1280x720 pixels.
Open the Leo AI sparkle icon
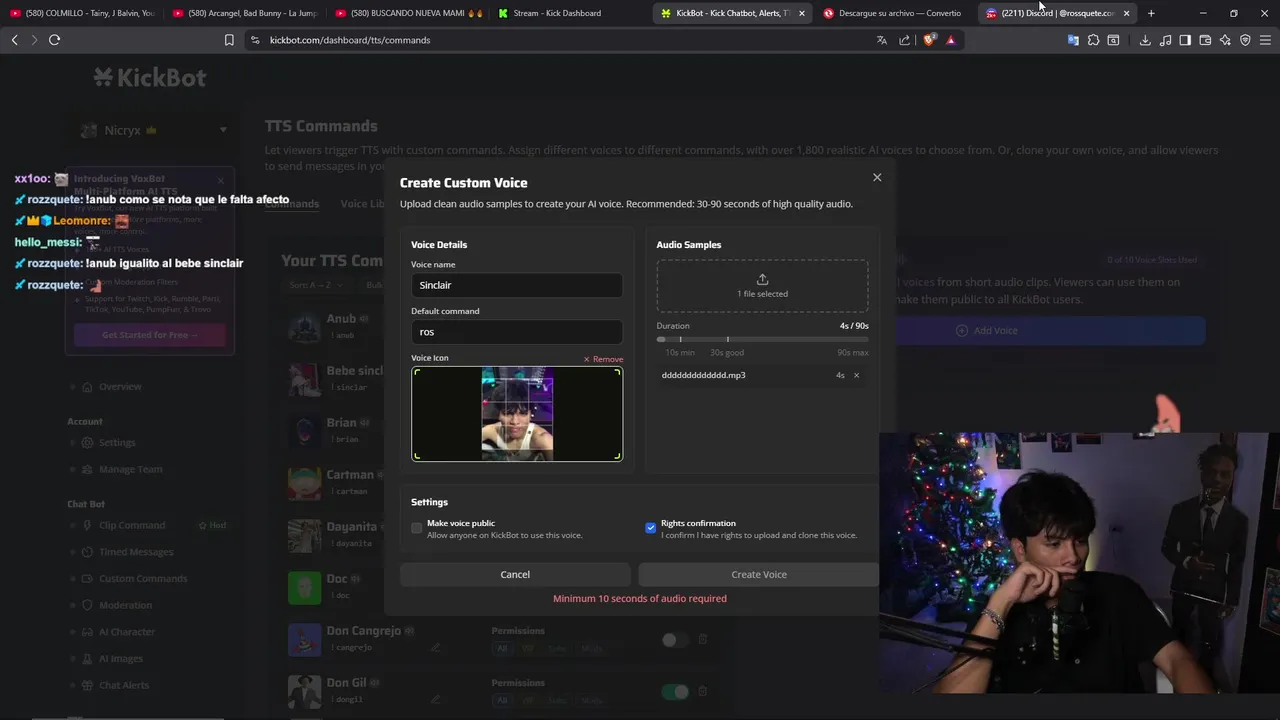pyautogui.click(x=1225, y=40)
